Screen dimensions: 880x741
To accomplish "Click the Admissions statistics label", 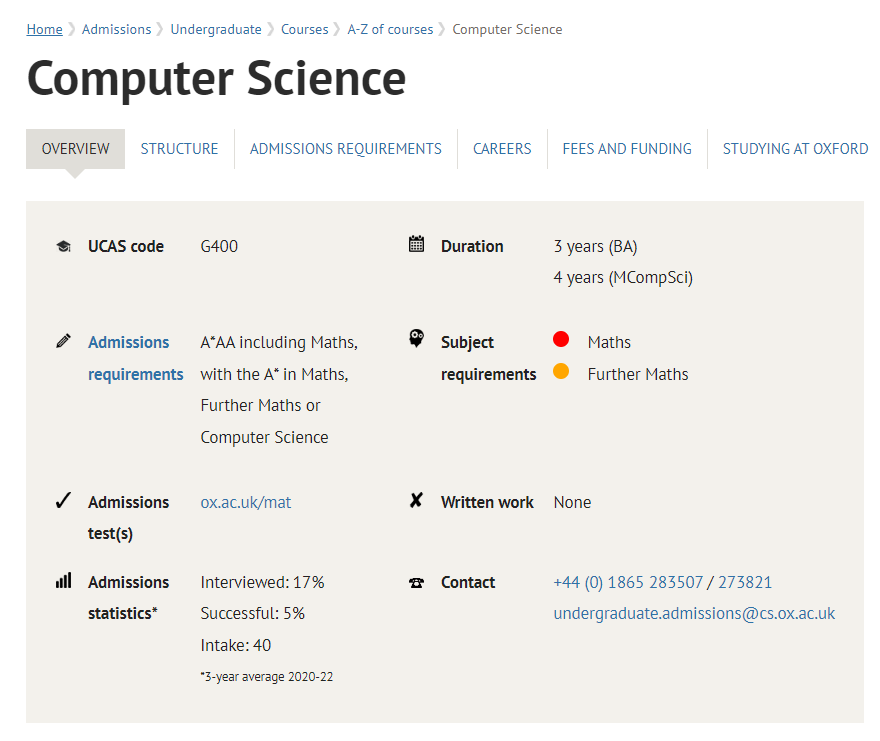I will coord(129,598).
